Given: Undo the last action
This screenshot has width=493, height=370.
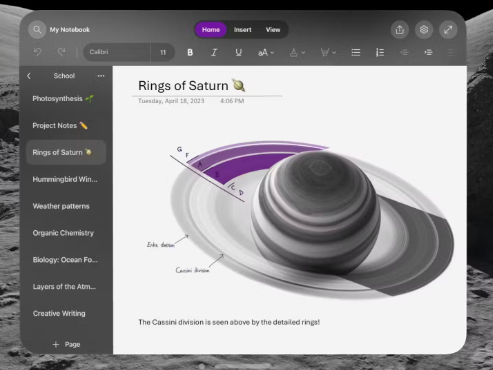Looking at the screenshot, I should pyautogui.click(x=38, y=52).
